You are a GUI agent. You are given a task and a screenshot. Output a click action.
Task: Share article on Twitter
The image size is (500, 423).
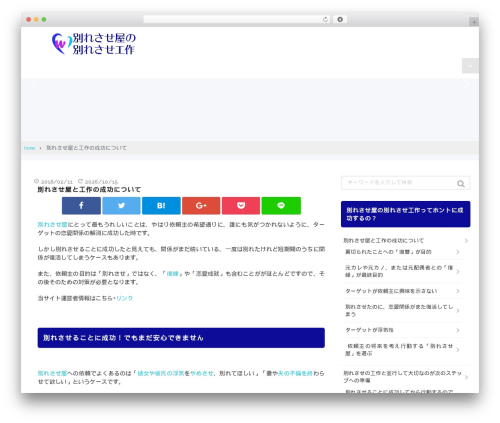pos(121,206)
